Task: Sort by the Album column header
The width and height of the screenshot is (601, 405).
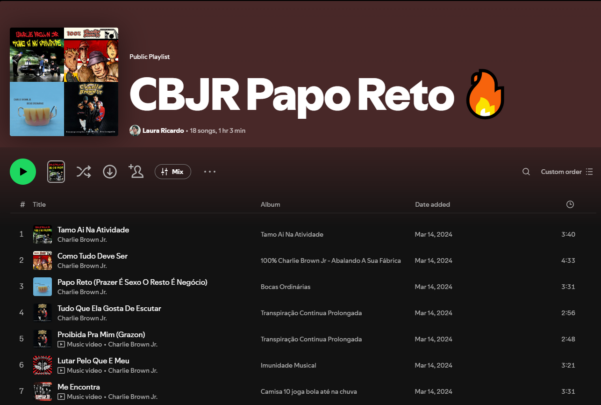Action: 270,204
